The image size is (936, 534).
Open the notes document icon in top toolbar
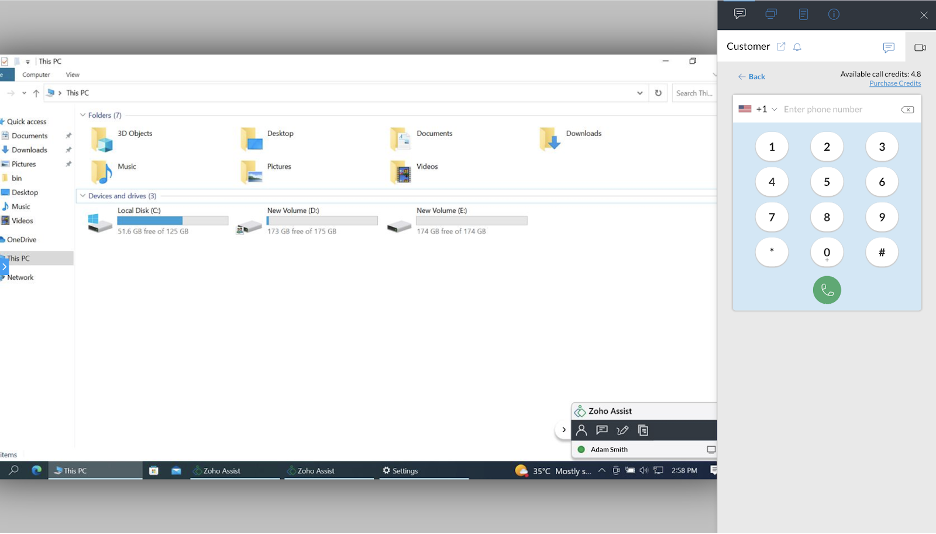803,14
